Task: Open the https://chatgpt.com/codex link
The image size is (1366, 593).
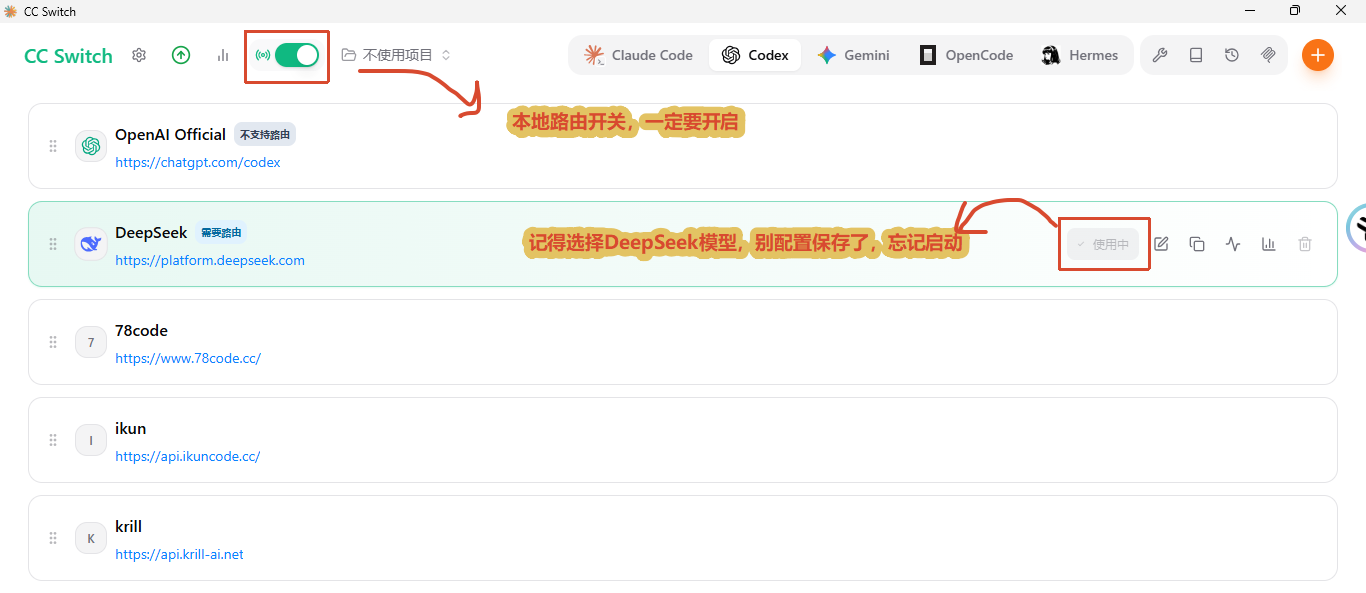Action: 198,162
